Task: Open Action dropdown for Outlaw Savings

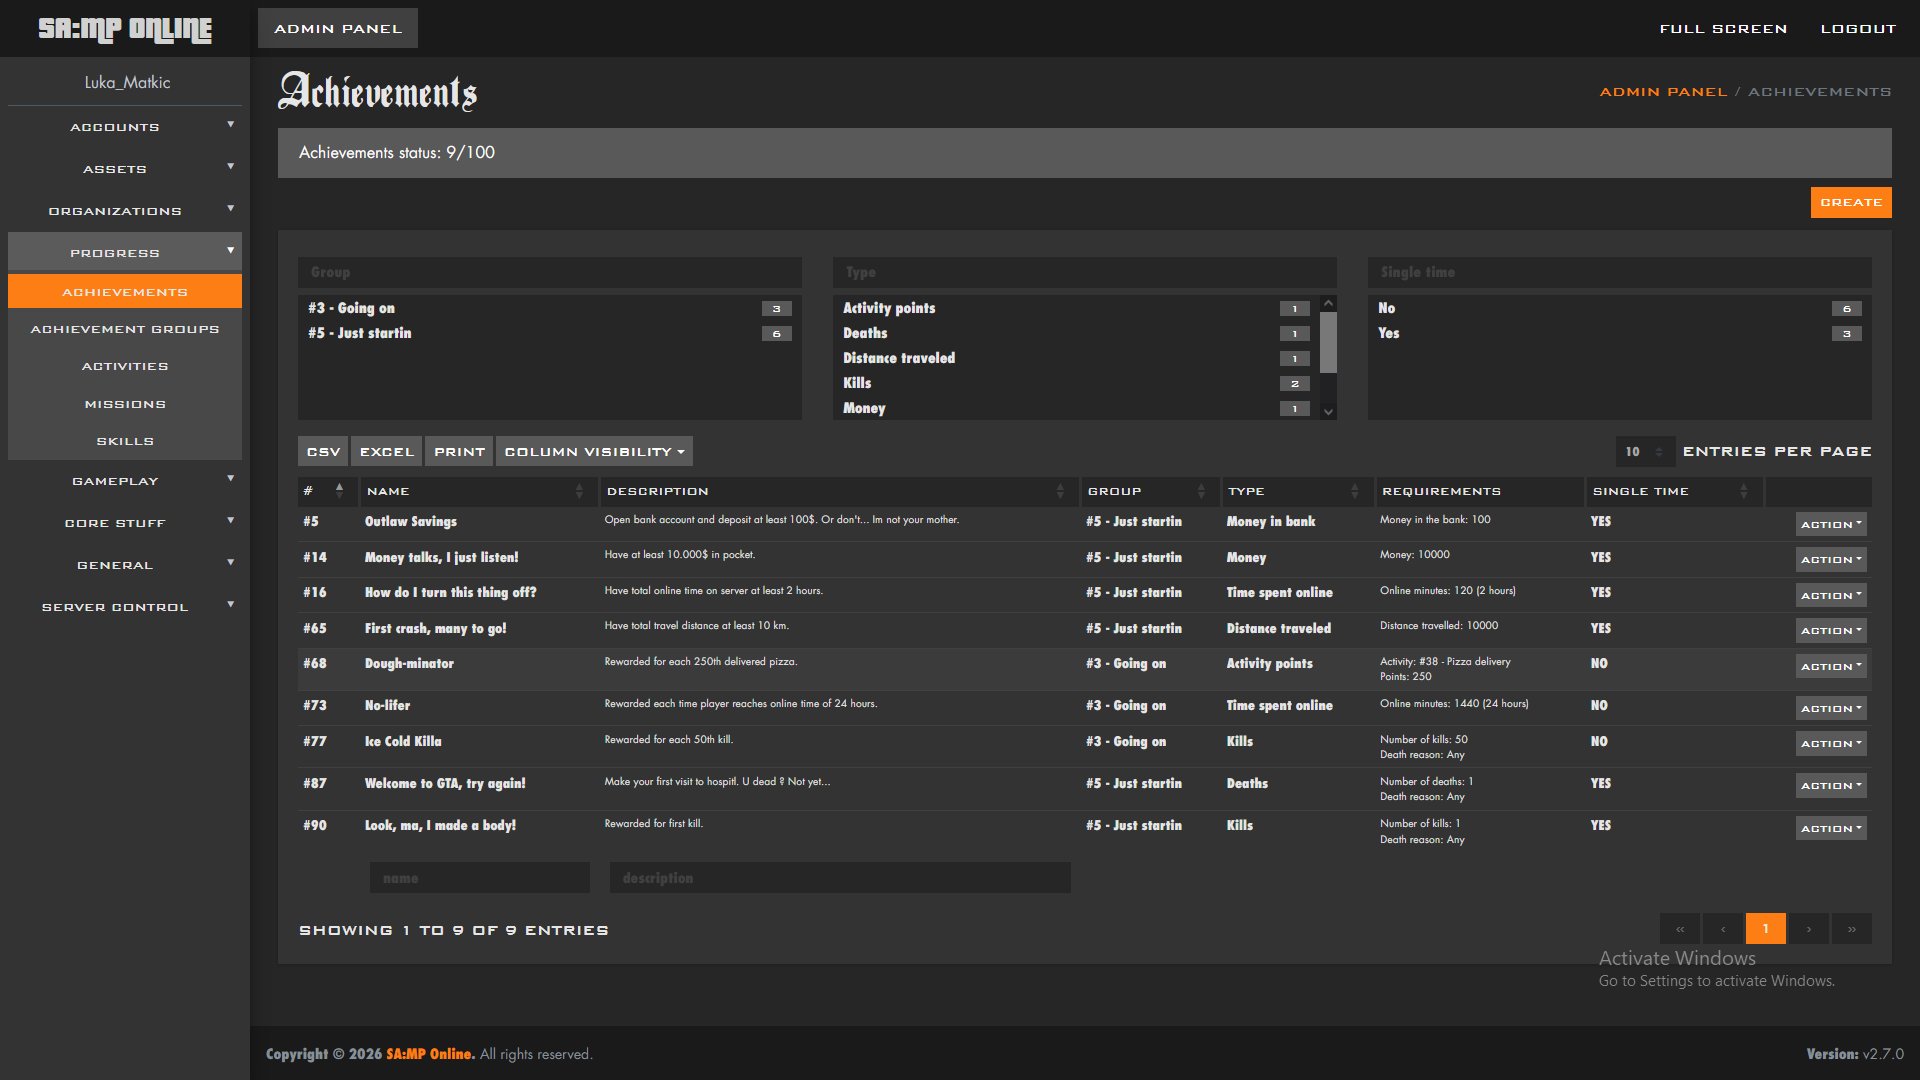Action: [1830, 524]
